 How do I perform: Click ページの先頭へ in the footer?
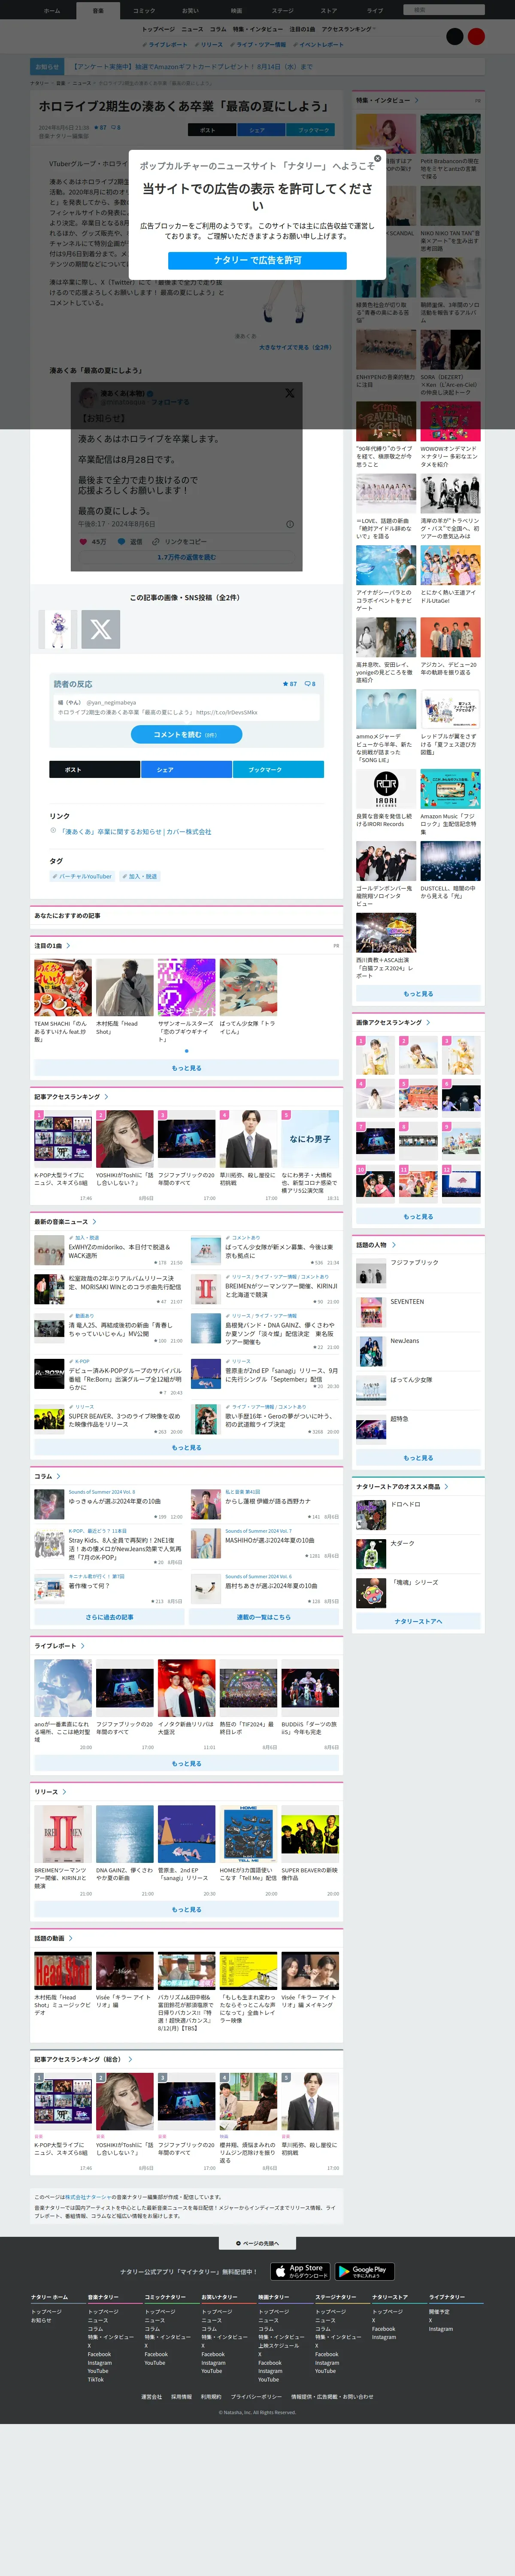(x=257, y=2243)
